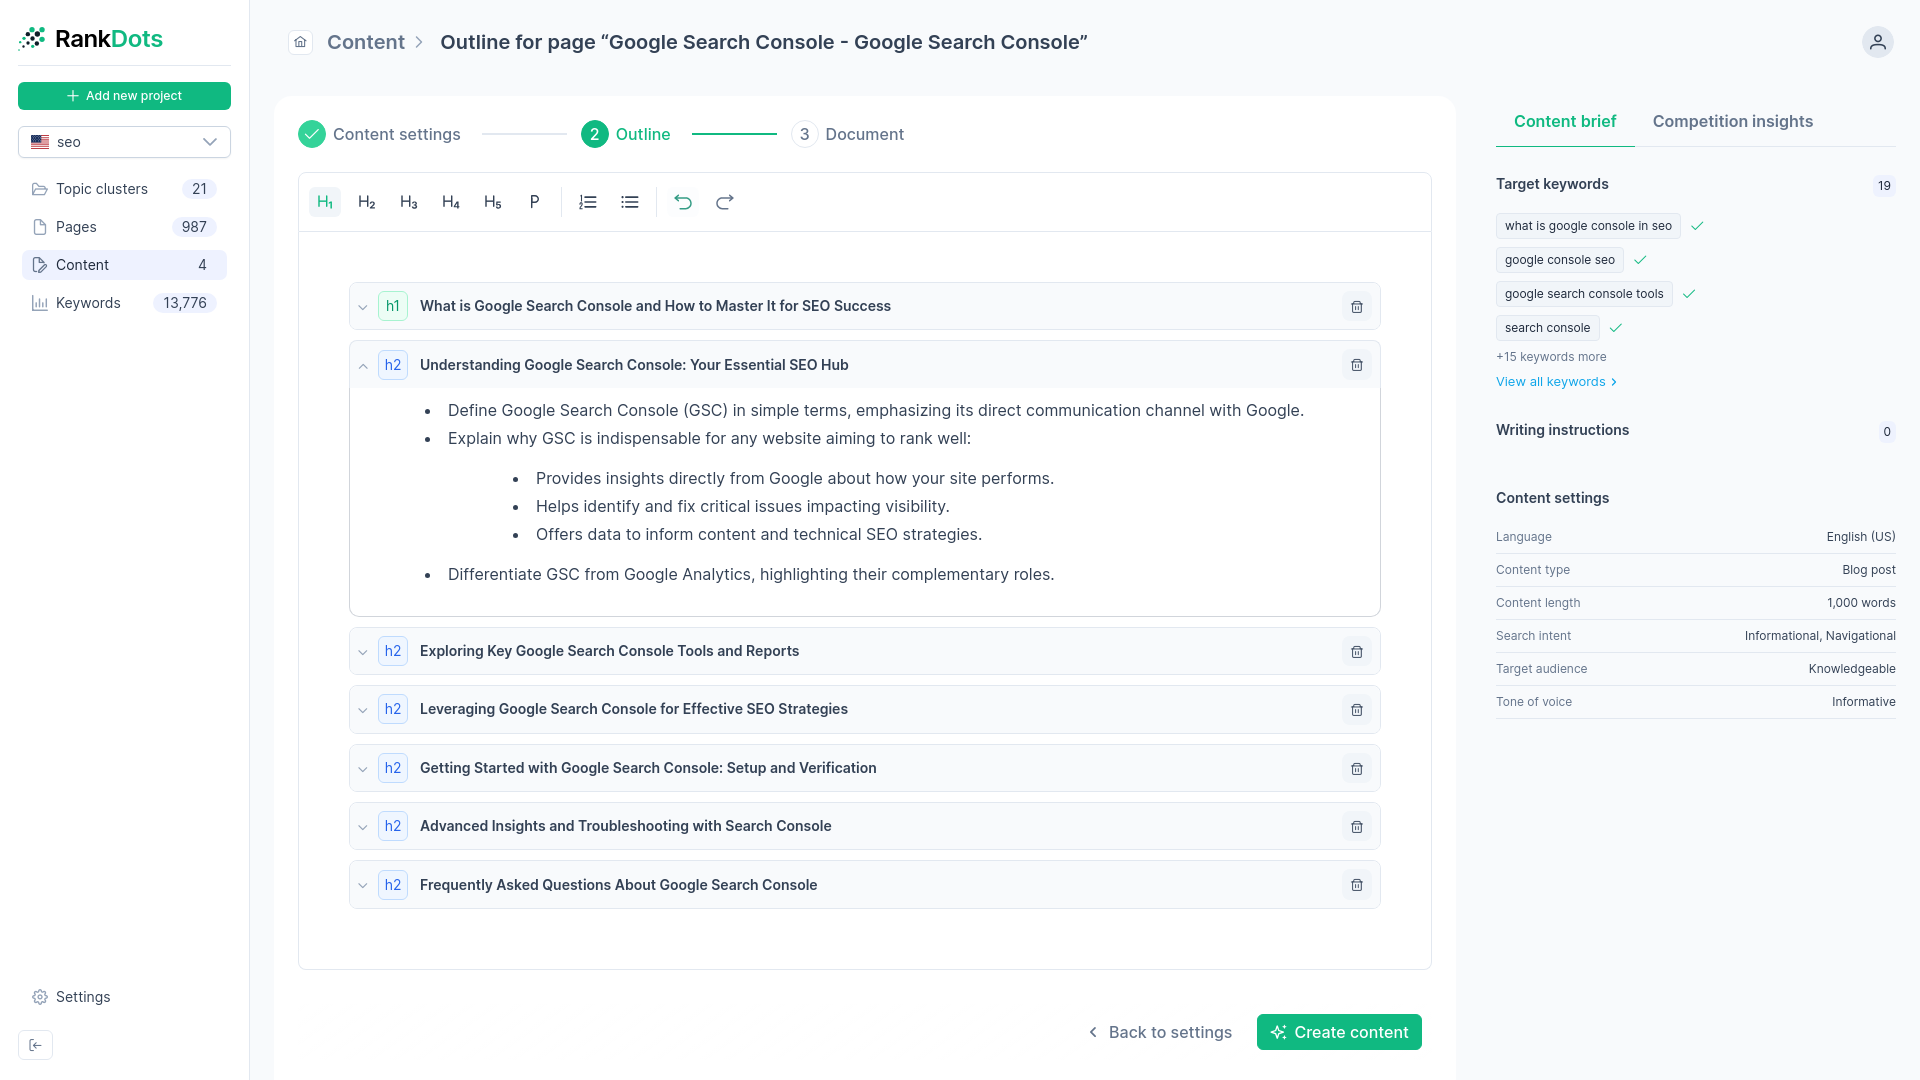Screen dimensions: 1920x1080
Task: Open the user account icon
Action: coord(1877,42)
